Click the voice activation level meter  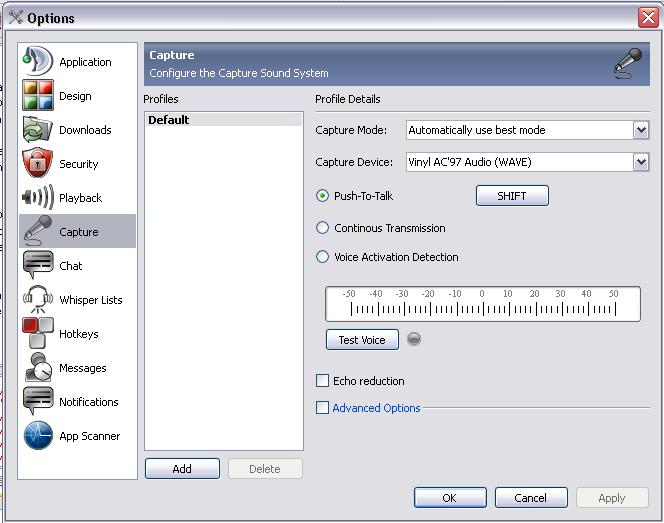pos(483,304)
